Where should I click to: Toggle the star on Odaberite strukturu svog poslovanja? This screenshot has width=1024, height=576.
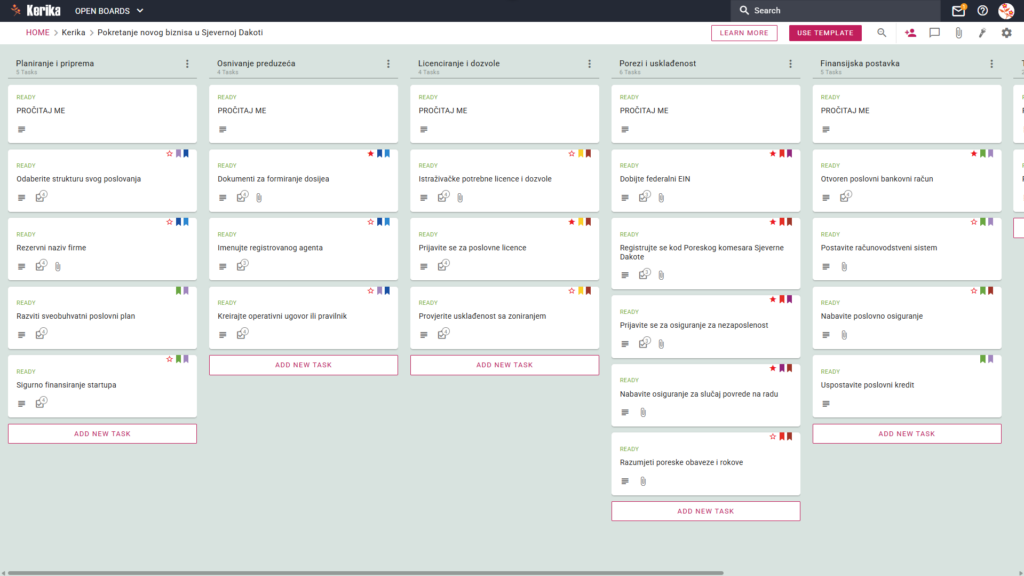click(x=169, y=153)
